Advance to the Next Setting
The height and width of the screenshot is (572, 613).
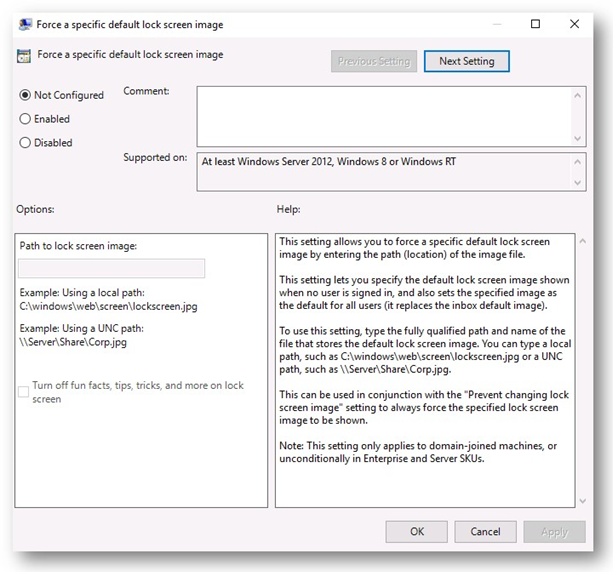click(466, 61)
